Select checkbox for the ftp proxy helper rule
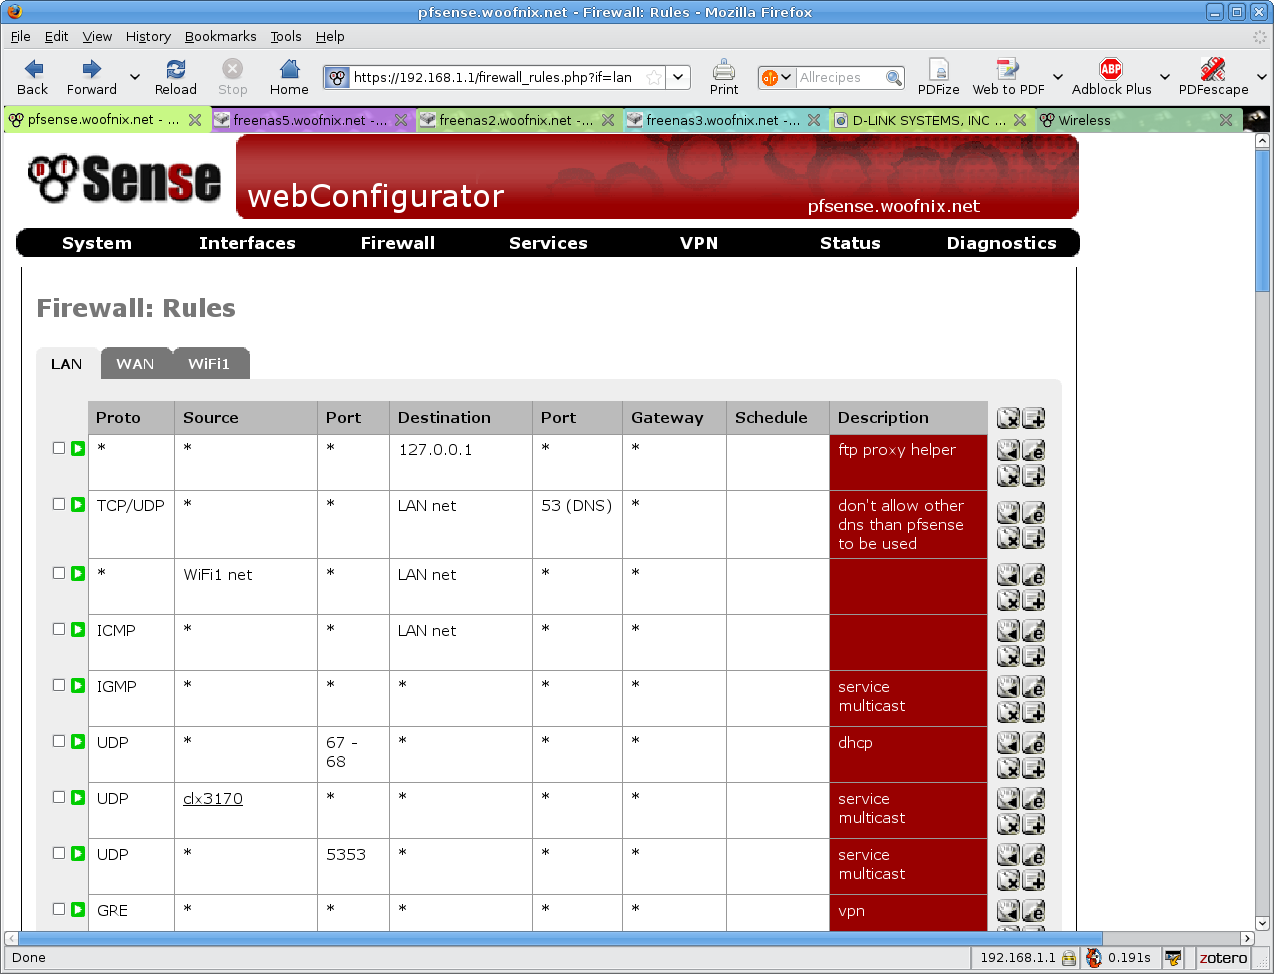The height and width of the screenshot is (974, 1274). coord(59,448)
